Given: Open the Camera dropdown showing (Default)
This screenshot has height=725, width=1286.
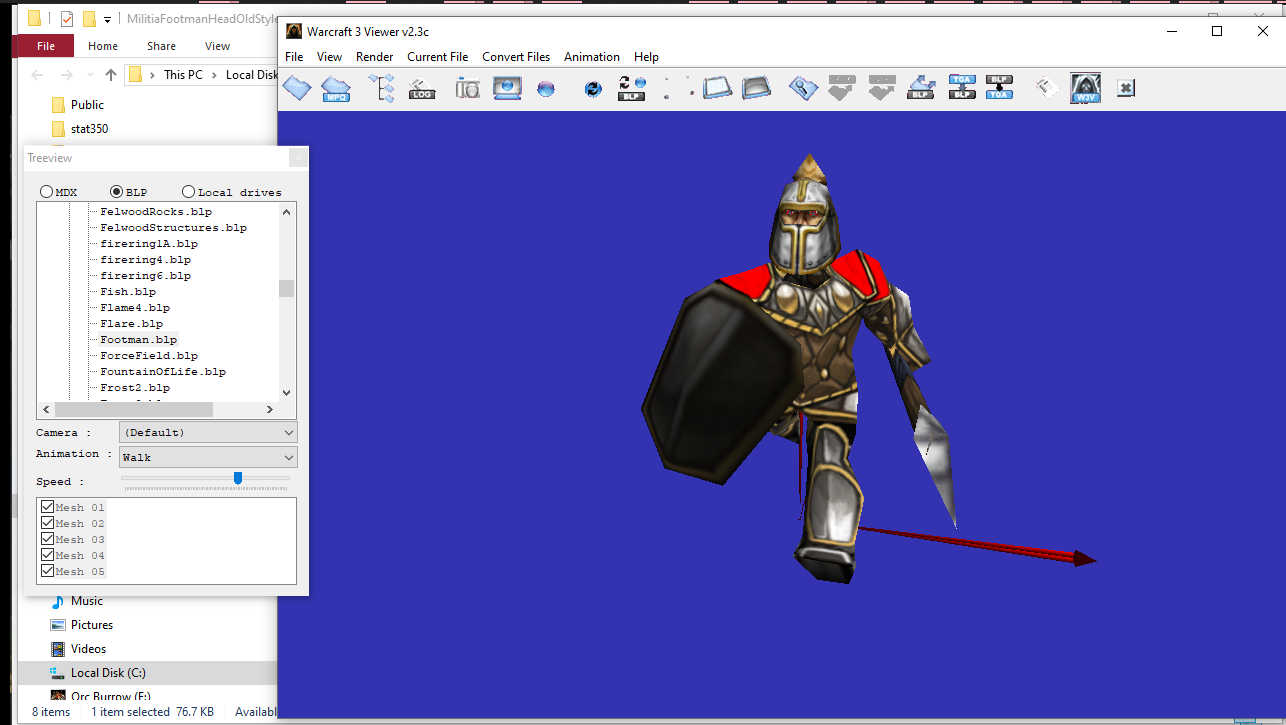Looking at the screenshot, I should tap(208, 432).
